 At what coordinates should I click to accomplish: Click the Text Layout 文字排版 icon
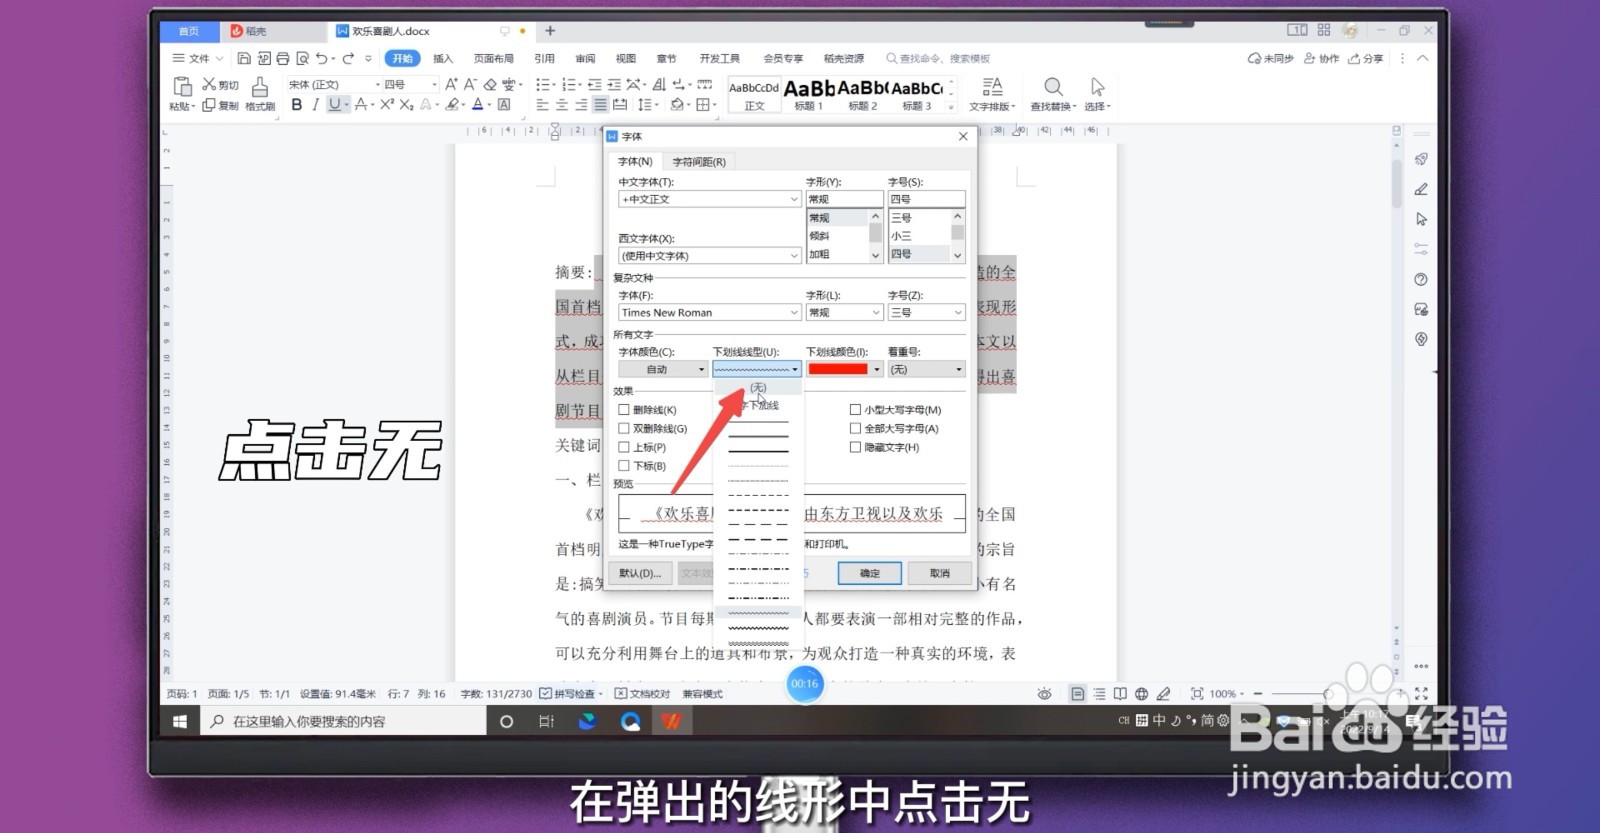coord(992,87)
